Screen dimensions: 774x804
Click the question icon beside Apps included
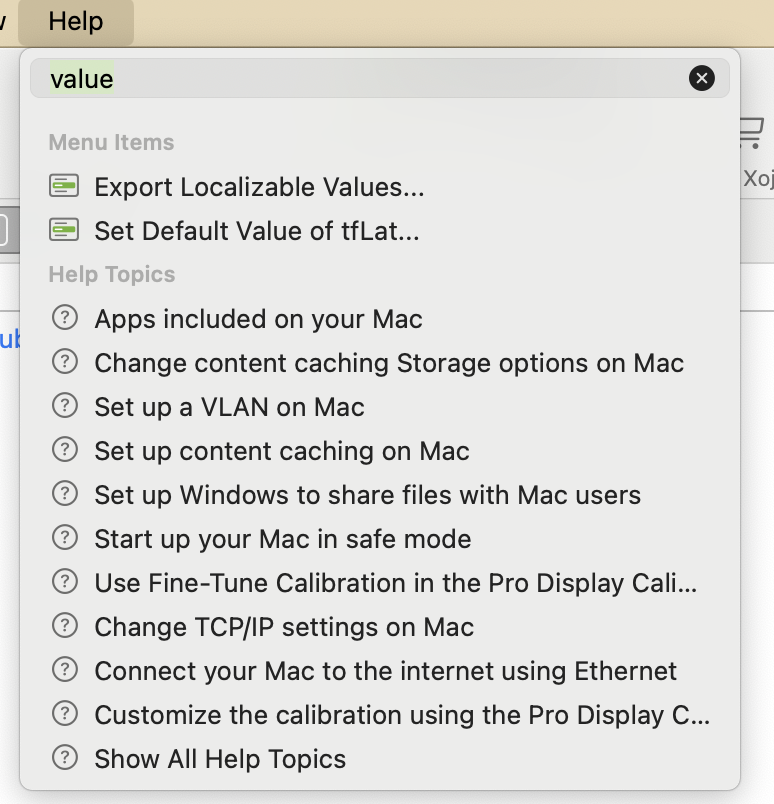click(65, 318)
